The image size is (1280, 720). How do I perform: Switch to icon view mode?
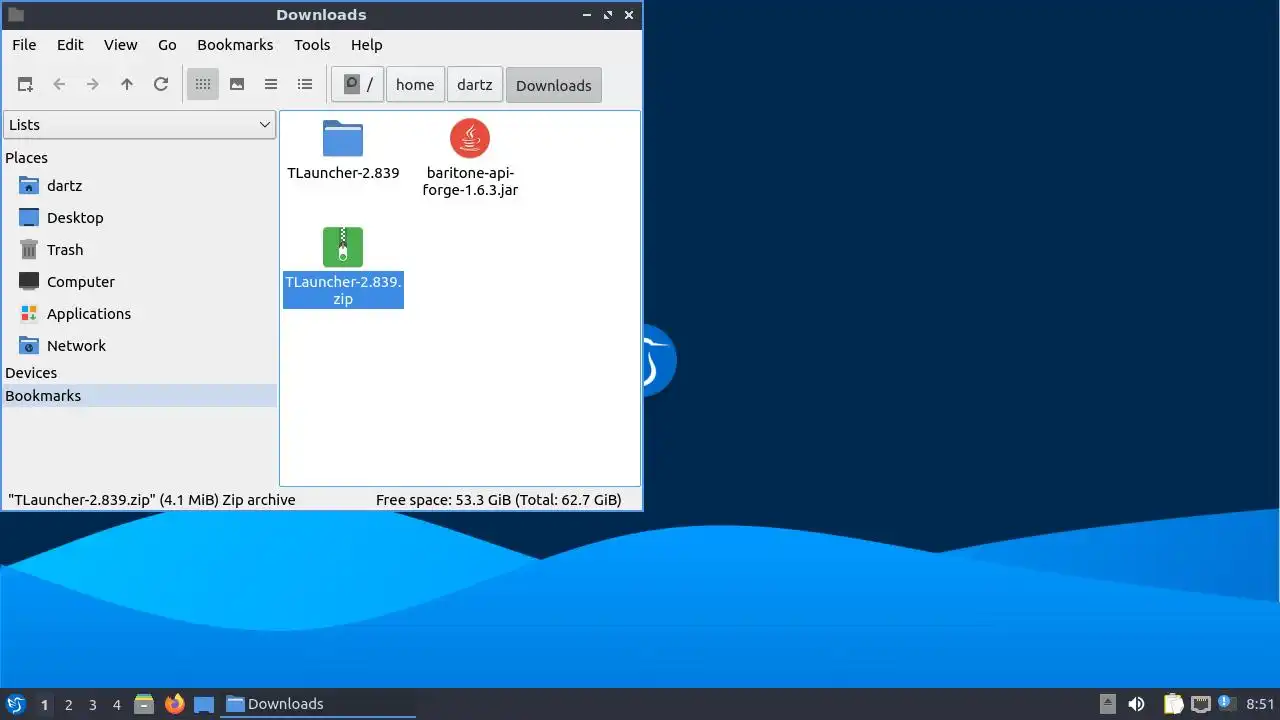(x=203, y=85)
